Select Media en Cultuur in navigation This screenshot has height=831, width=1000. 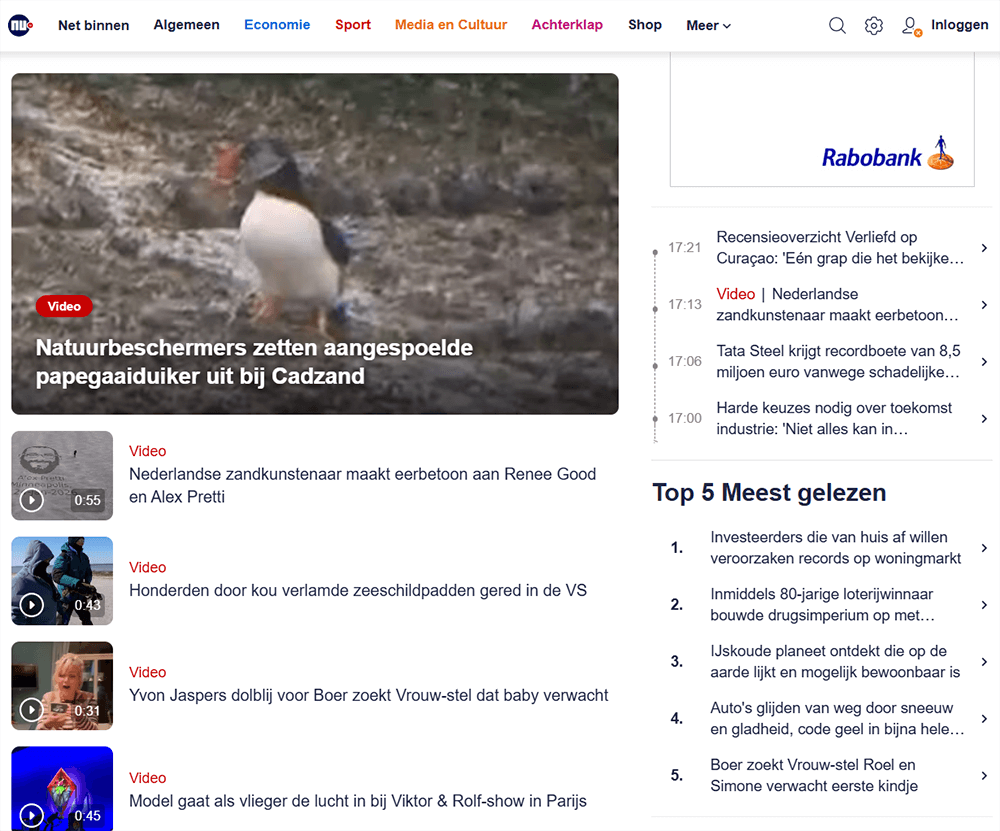pyautogui.click(x=451, y=25)
